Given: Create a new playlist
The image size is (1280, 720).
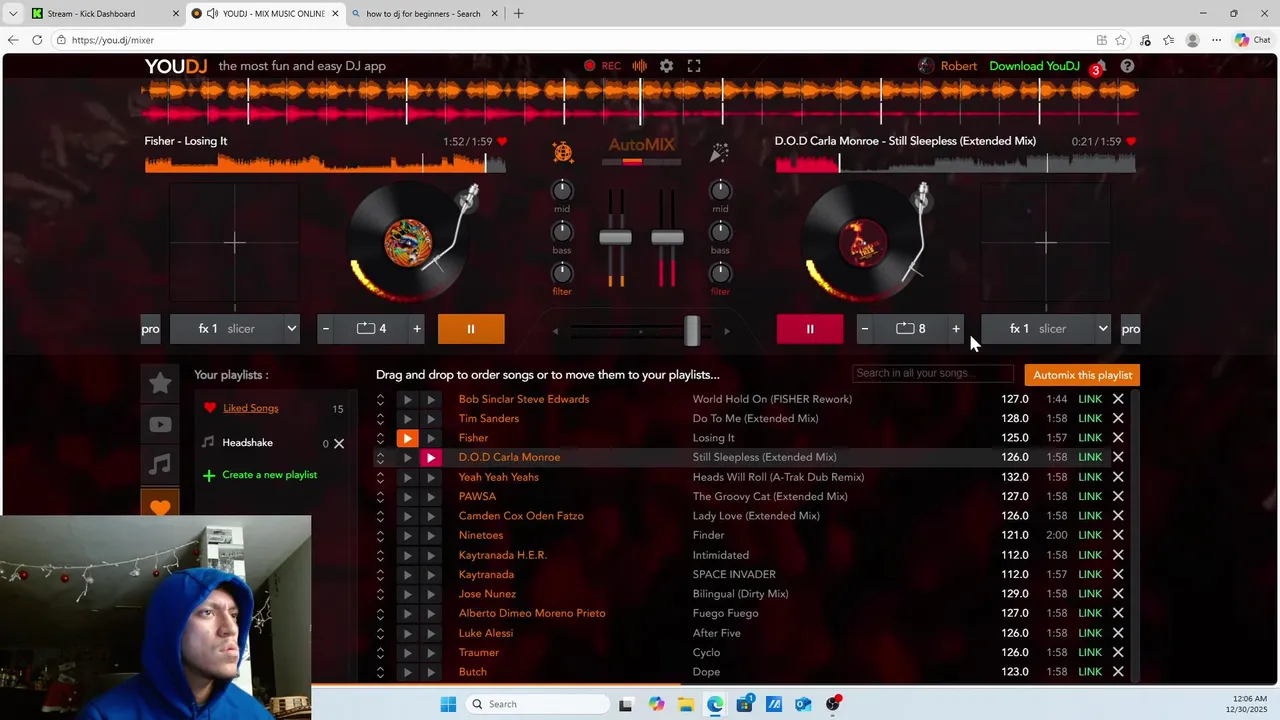Looking at the screenshot, I should pyautogui.click(x=260, y=475).
